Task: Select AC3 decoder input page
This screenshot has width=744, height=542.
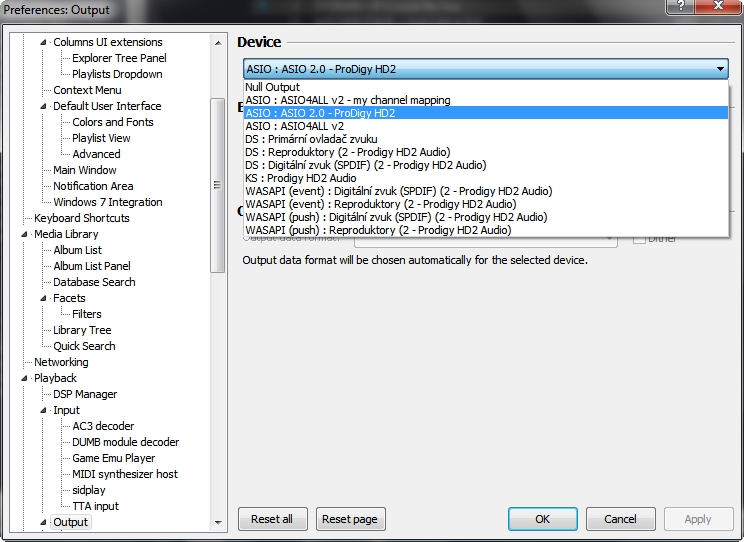Action: point(103,427)
